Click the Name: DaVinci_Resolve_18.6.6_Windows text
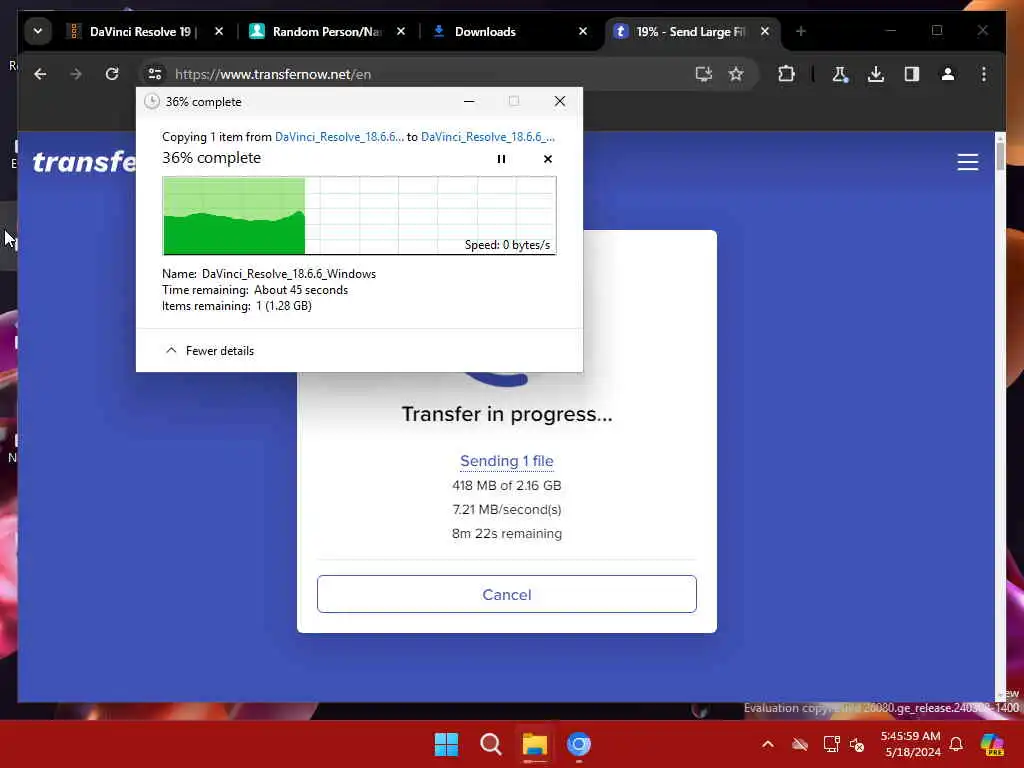1024x768 pixels. pos(269,274)
